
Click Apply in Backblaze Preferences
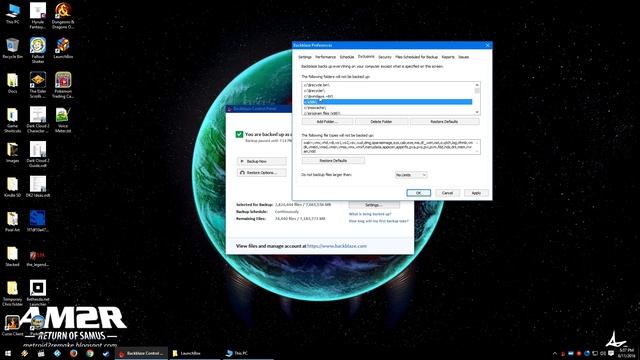coord(476,193)
